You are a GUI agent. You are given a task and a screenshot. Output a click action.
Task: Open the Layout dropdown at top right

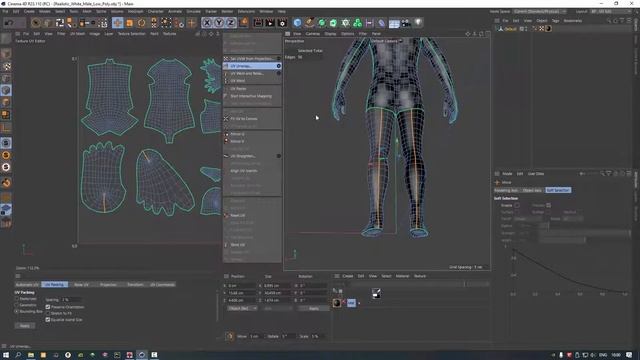pyautogui.click(x=611, y=11)
